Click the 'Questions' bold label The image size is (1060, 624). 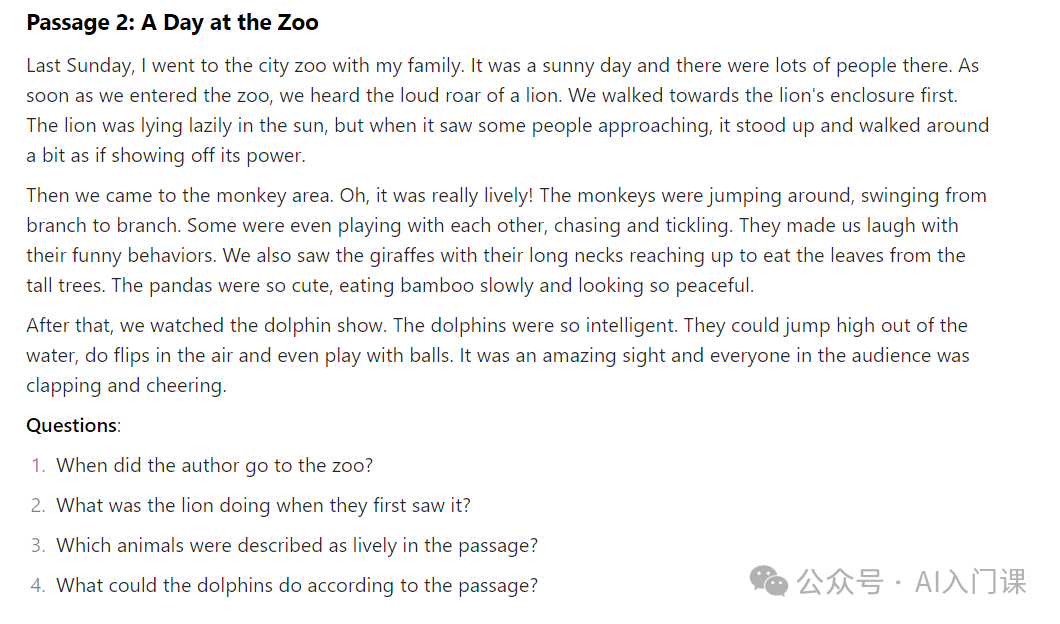(x=72, y=425)
